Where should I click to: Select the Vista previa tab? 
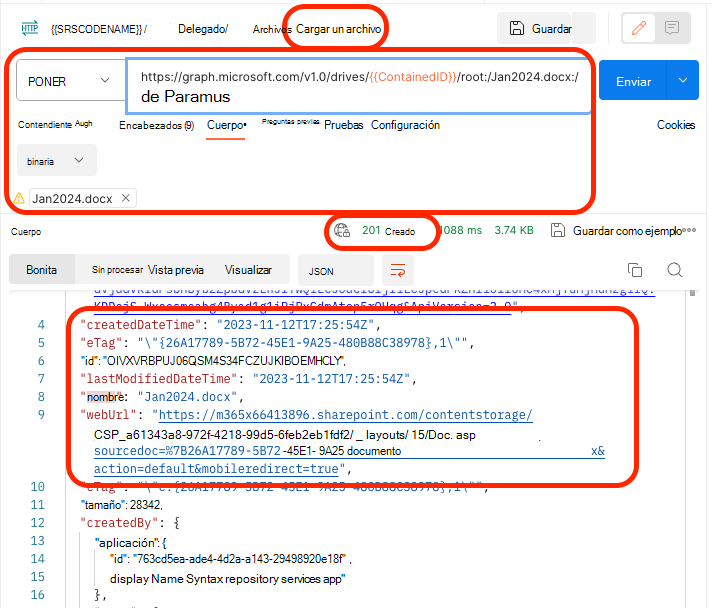[x=176, y=270]
